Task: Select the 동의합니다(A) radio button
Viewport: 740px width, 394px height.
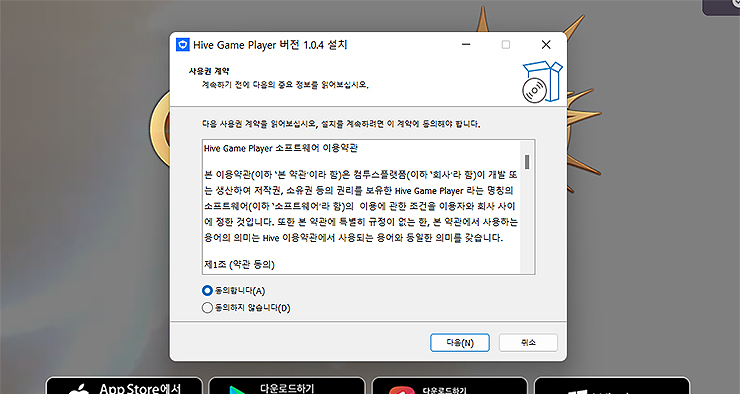Action: tap(207, 291)
